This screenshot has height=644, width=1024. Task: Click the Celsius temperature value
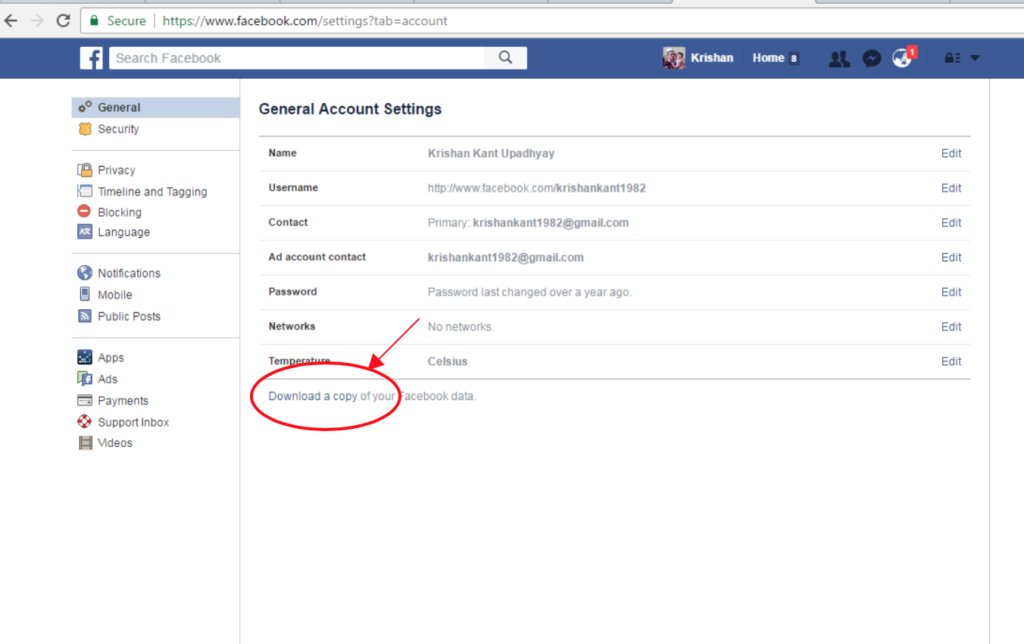click(x=447, y=361)
